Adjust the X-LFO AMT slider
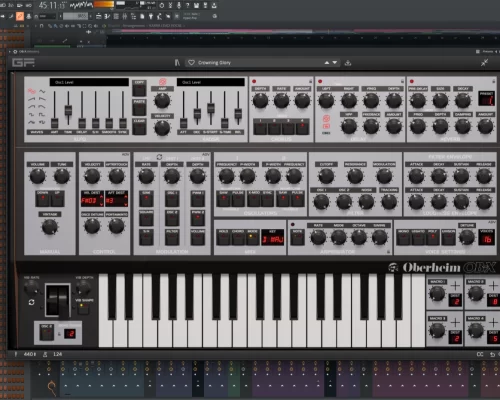 pos(55,123)
